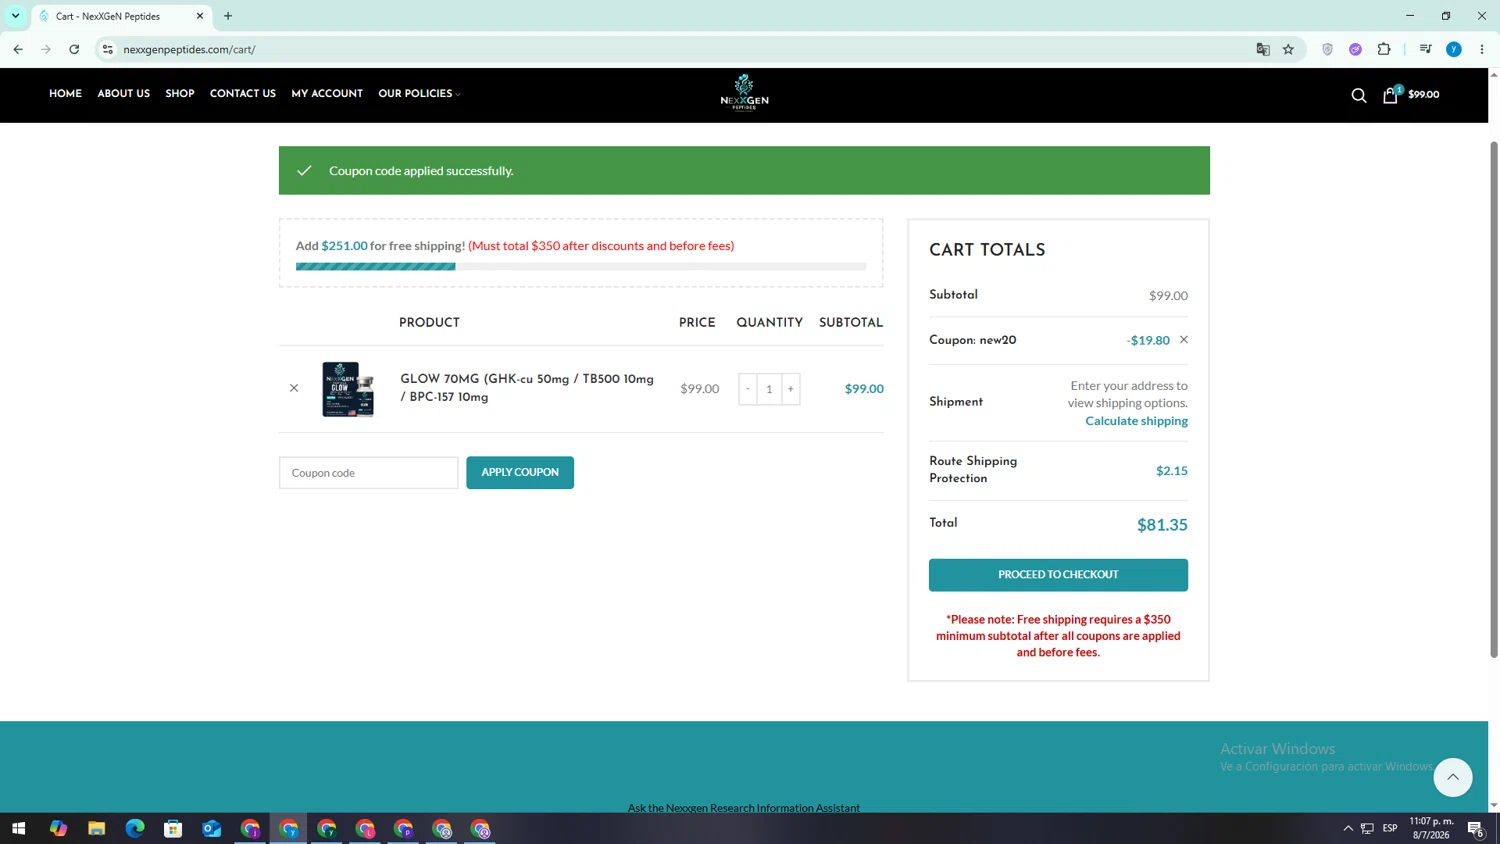
Task: Expand the OUR POLICIES menu
Action: click(419, 94)
